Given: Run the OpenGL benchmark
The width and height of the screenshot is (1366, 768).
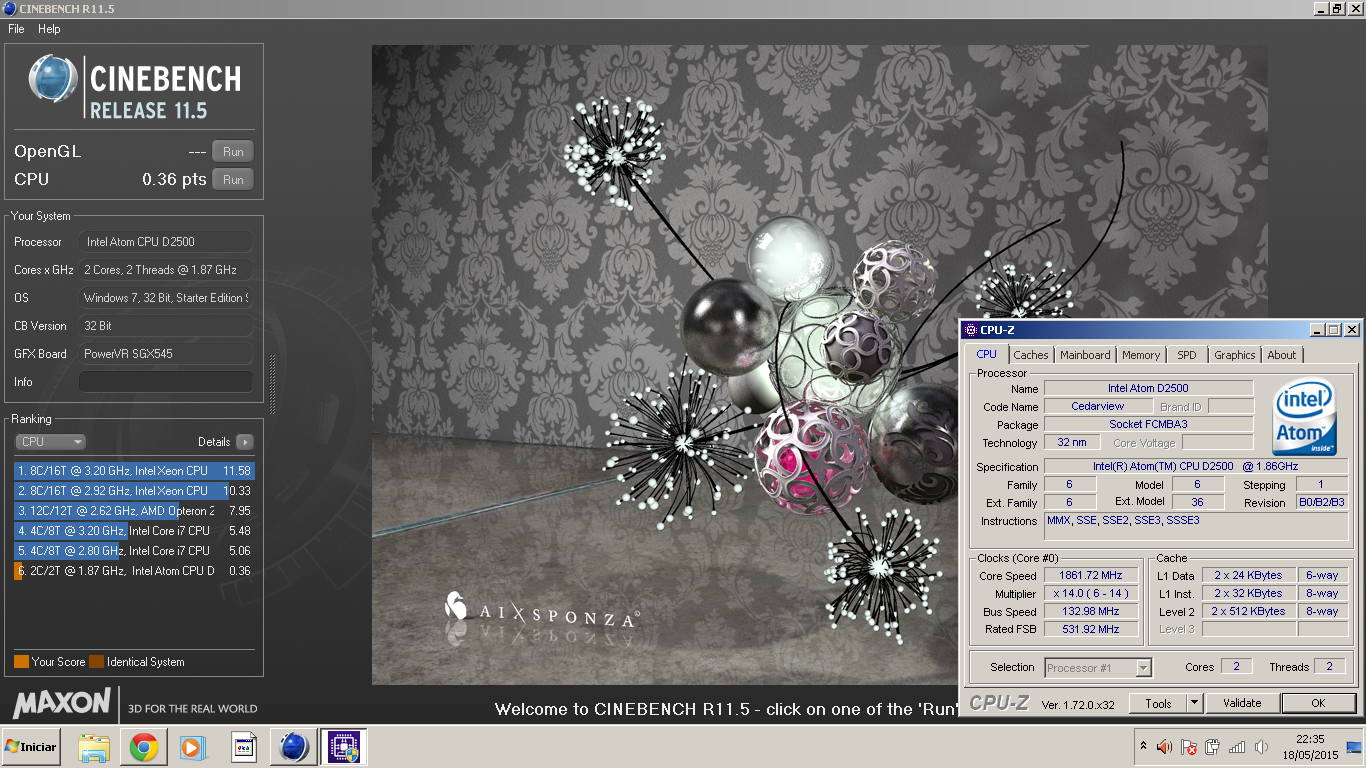Looking at the screenshot, I should (233, 152).
